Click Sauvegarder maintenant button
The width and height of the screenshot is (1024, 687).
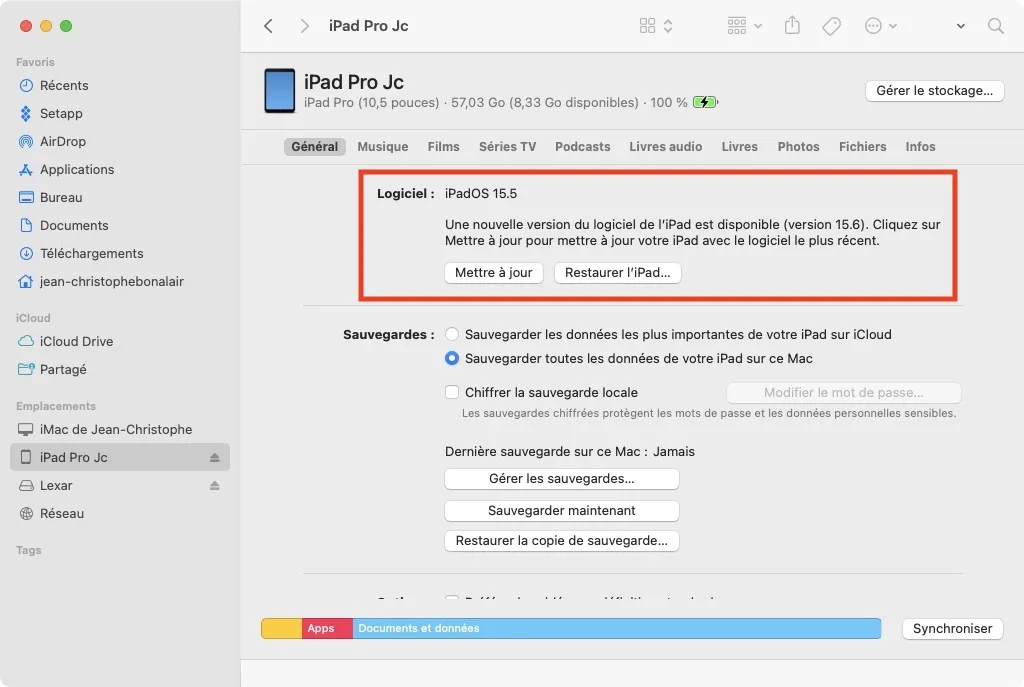click(562, 511)
